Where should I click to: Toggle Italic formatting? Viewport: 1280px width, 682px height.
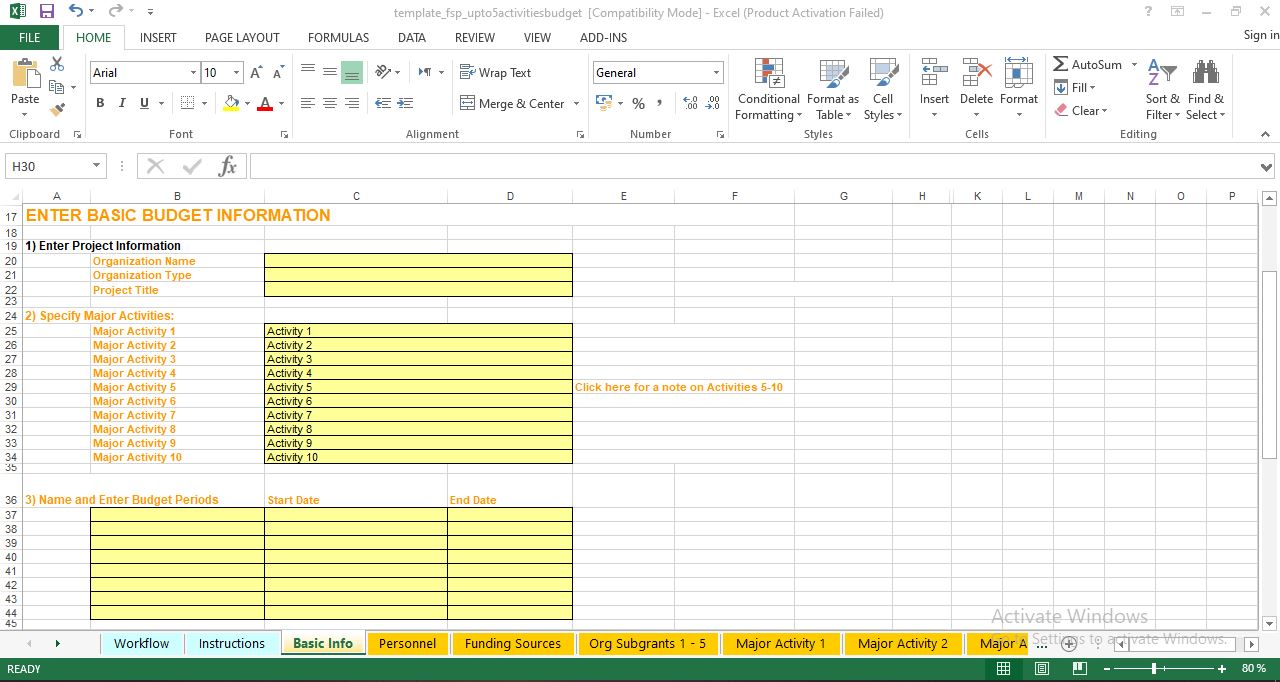(x=120, y=103)
